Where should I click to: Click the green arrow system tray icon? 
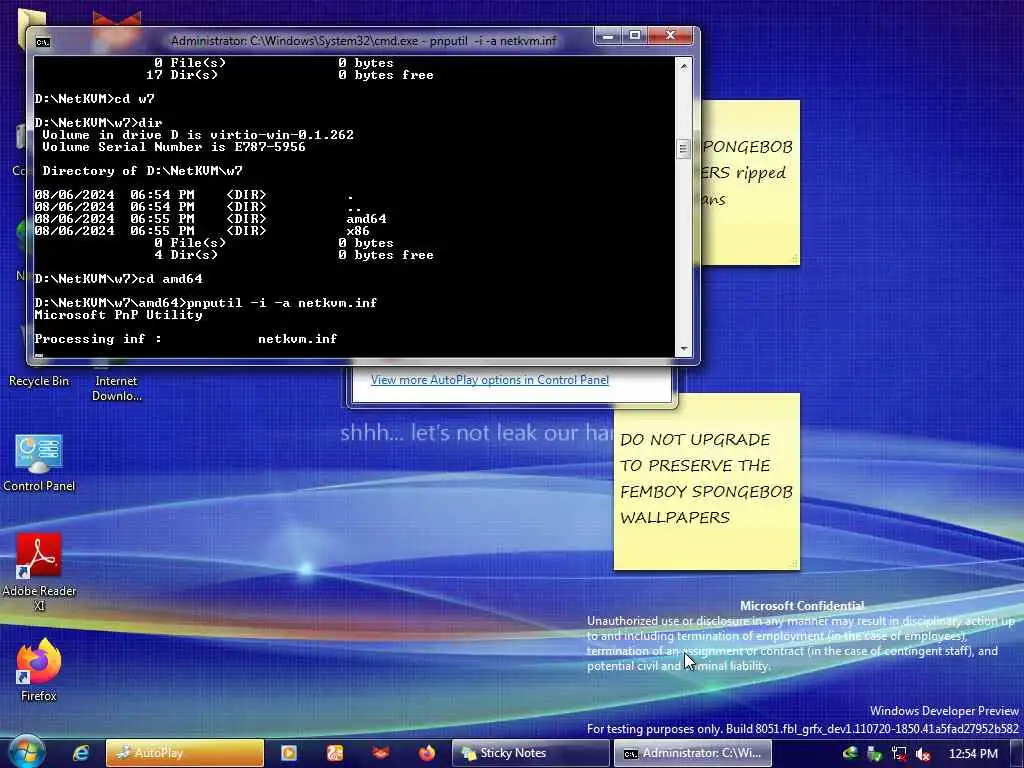[x=850, y=754]
